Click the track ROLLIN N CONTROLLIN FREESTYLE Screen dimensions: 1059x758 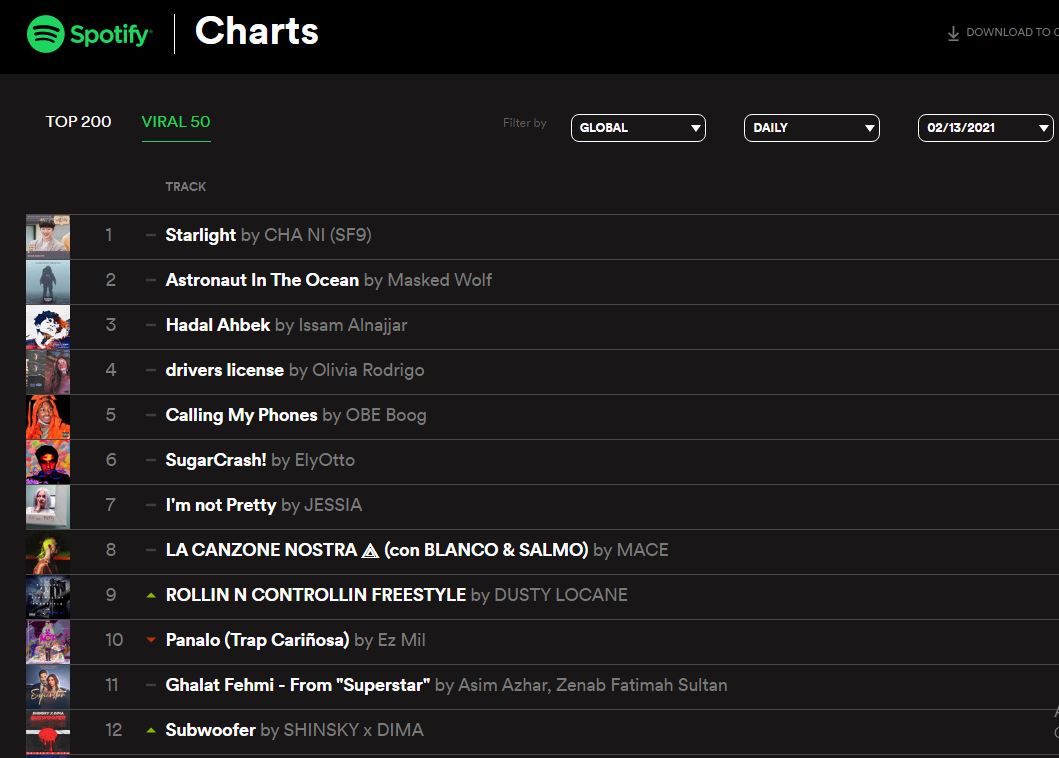coord(315,595)
